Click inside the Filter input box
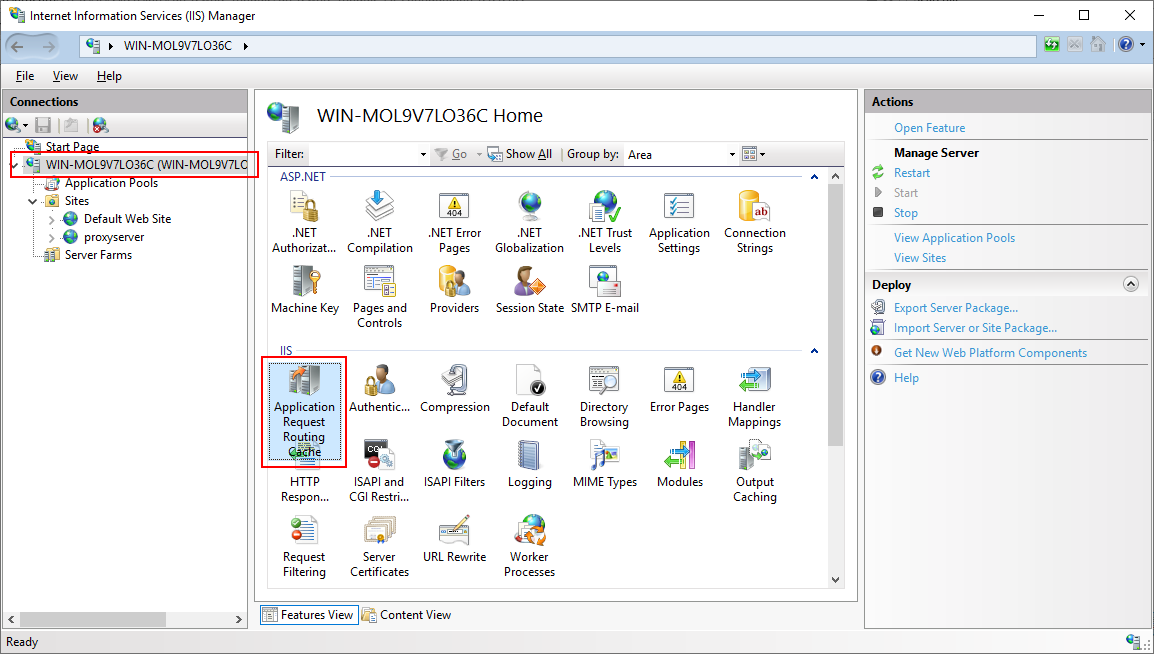Viewport: 1154px width, 654px height. pos(365,155)
